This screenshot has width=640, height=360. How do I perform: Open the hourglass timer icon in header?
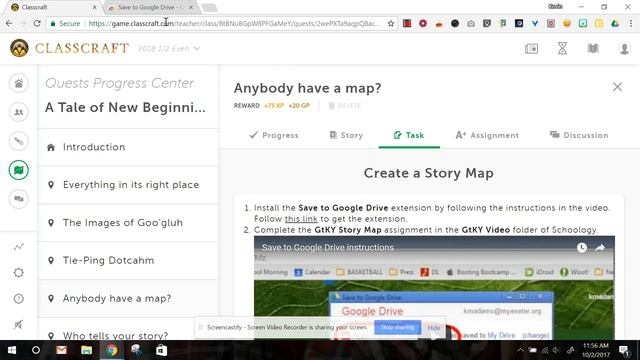[562, 49]
